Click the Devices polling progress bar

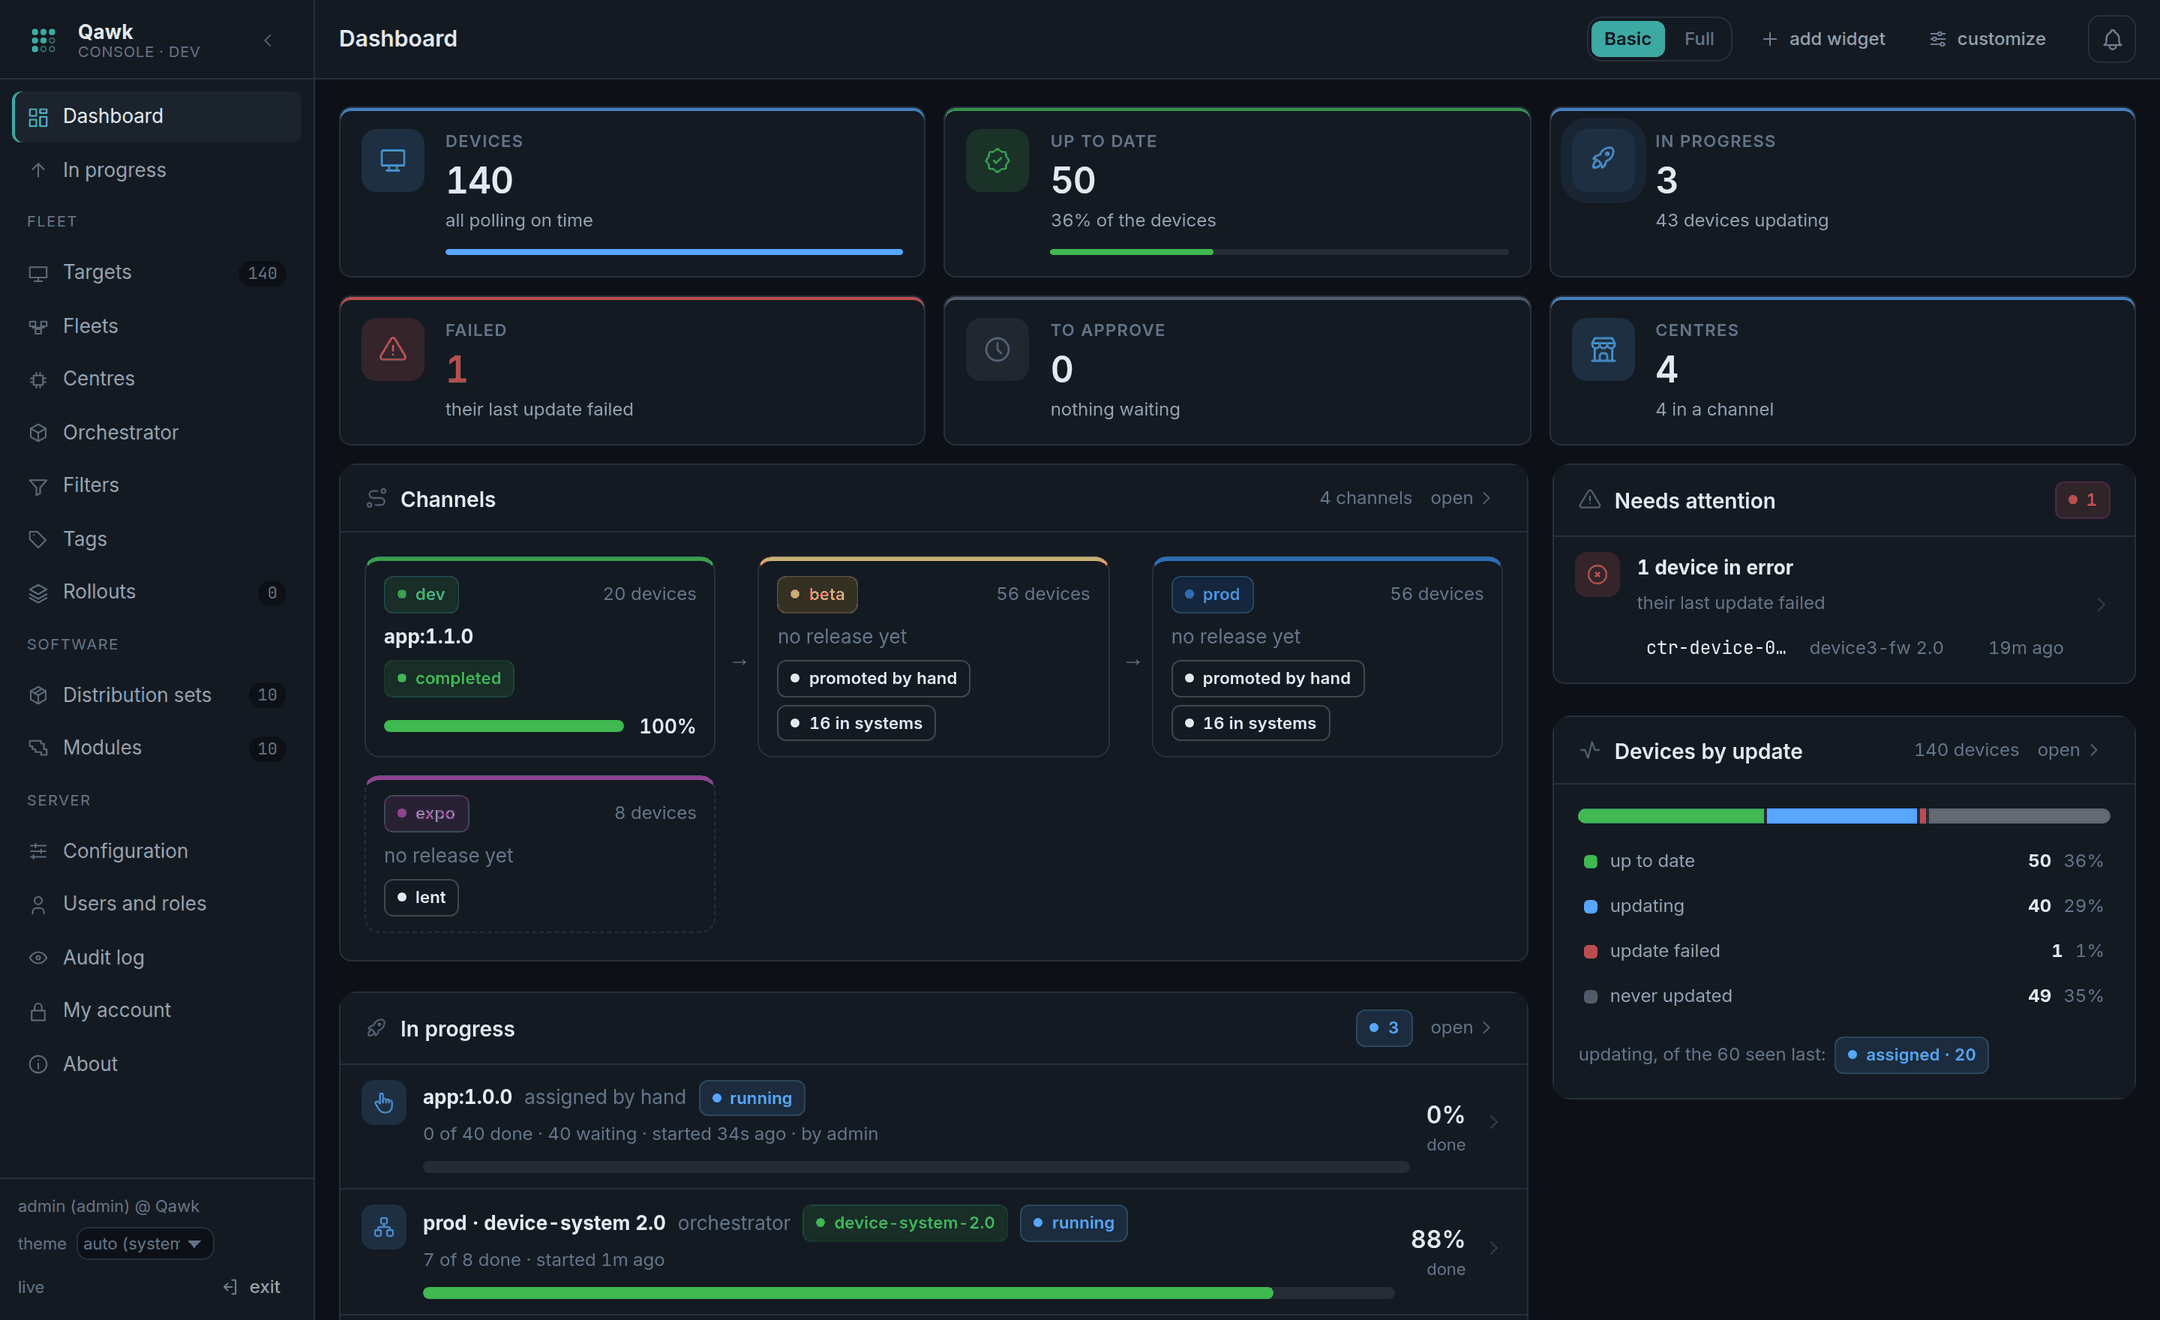[673, 252]
